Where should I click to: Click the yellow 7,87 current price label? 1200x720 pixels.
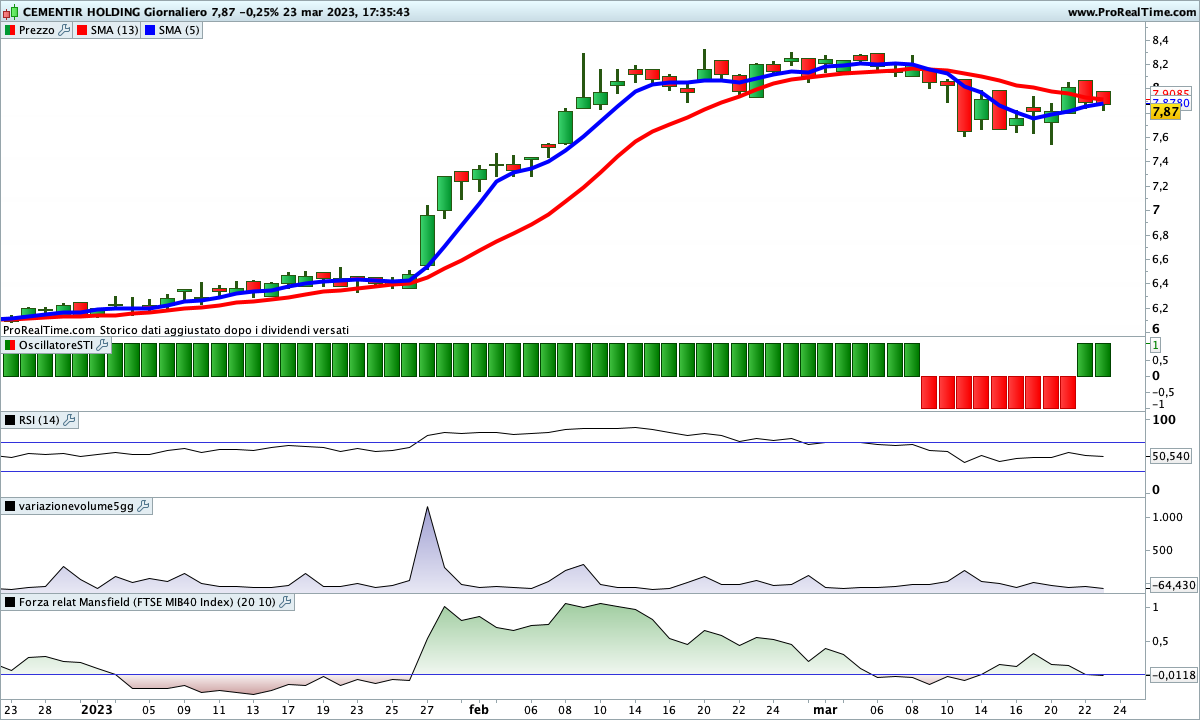point(1163,112)
